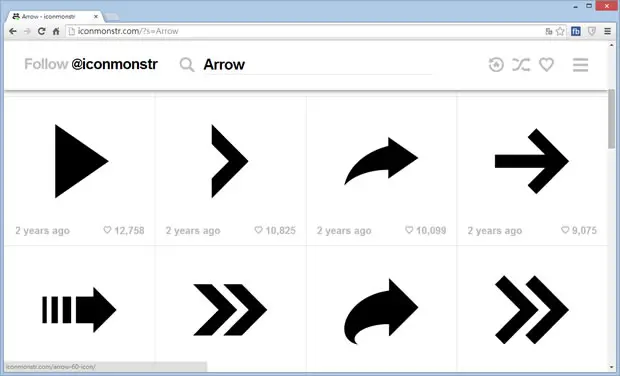This screenshot has height=376, width=620.
Task: Open favorites with the heart icon
Action: 546,64
